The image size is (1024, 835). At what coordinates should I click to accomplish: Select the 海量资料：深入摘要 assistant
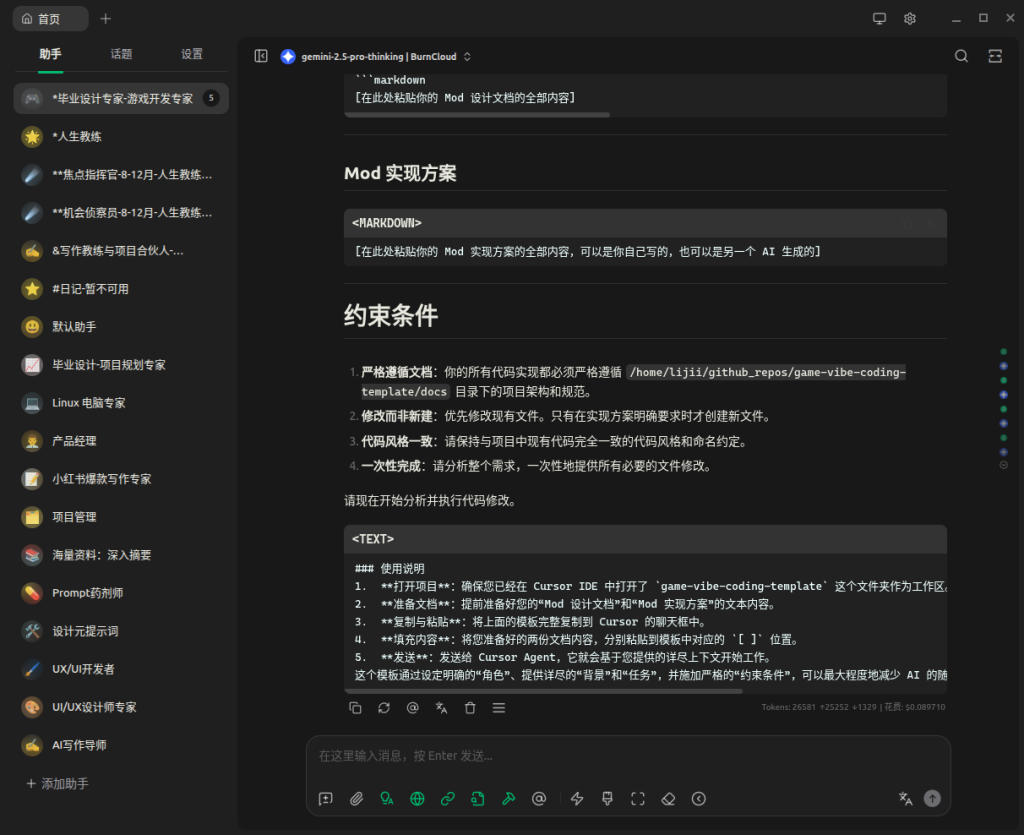click(x=121, y=555)
